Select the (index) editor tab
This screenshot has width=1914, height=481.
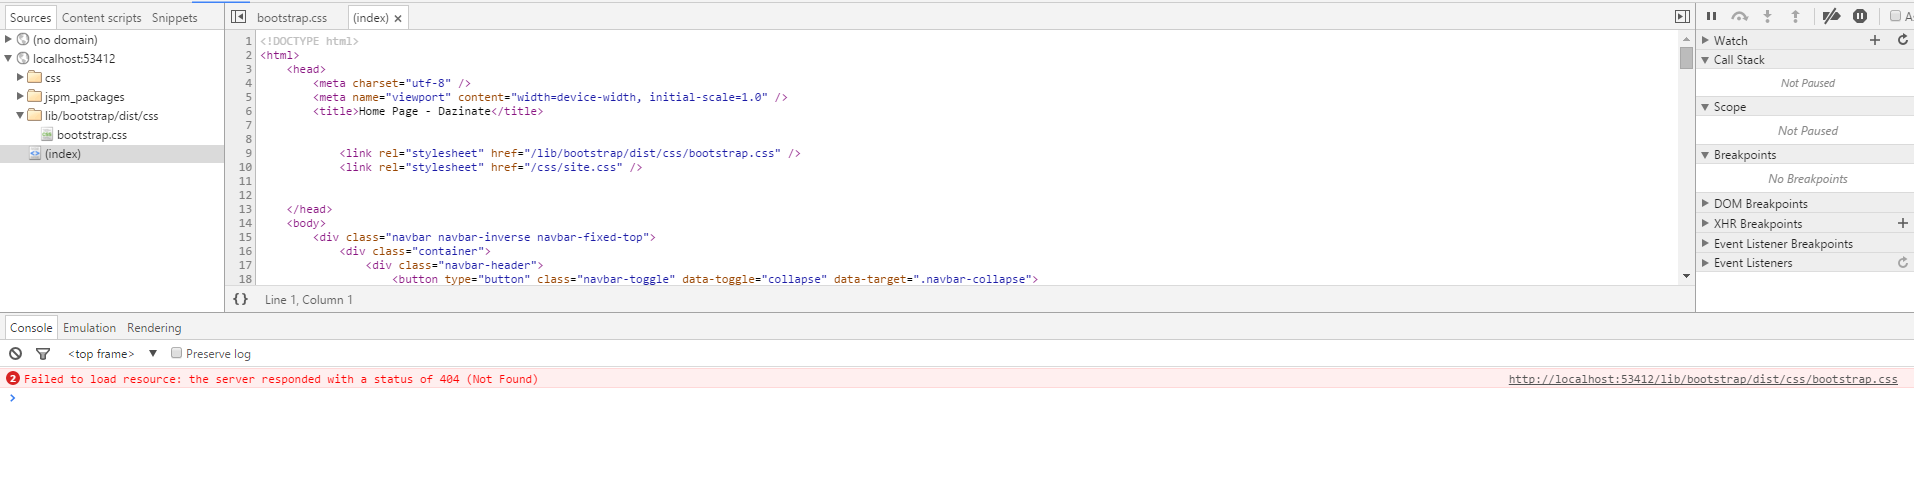[371, 17]
